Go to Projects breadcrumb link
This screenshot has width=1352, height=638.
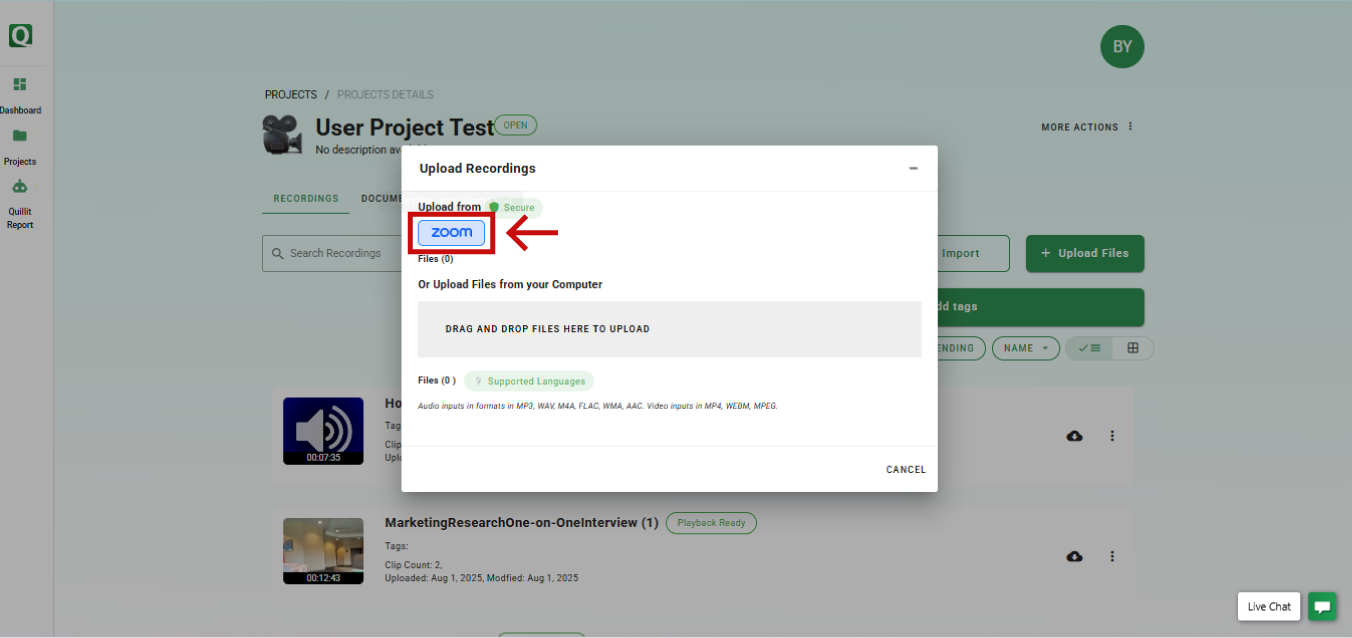coord(290,95)
